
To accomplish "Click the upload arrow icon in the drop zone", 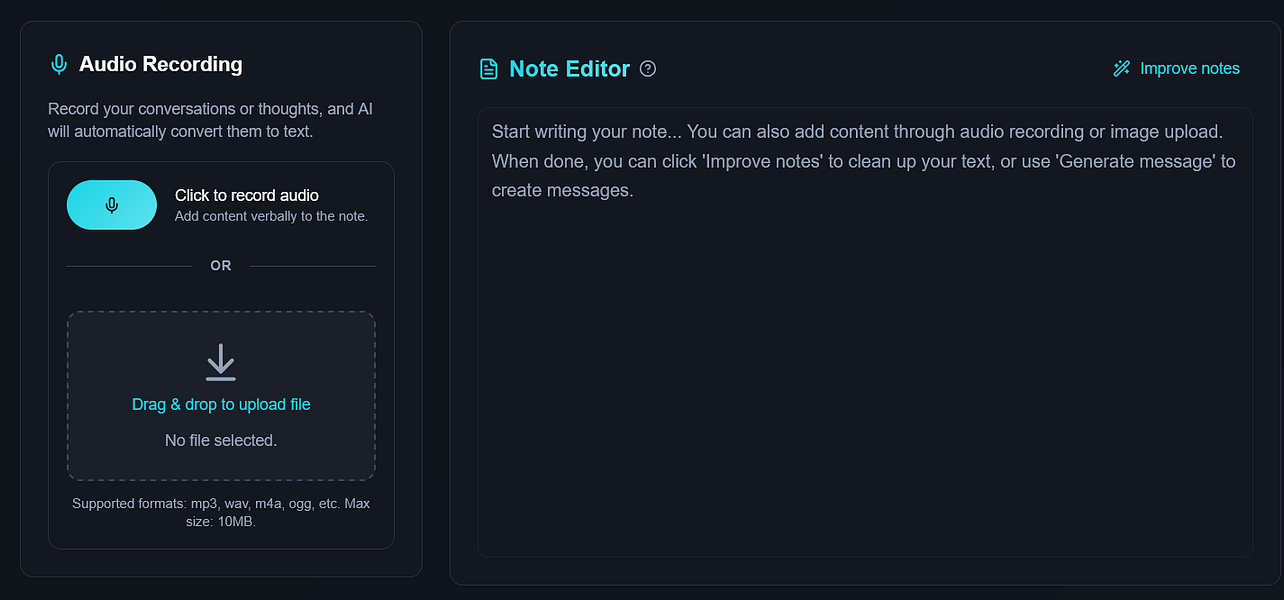I will coord(221,363).
